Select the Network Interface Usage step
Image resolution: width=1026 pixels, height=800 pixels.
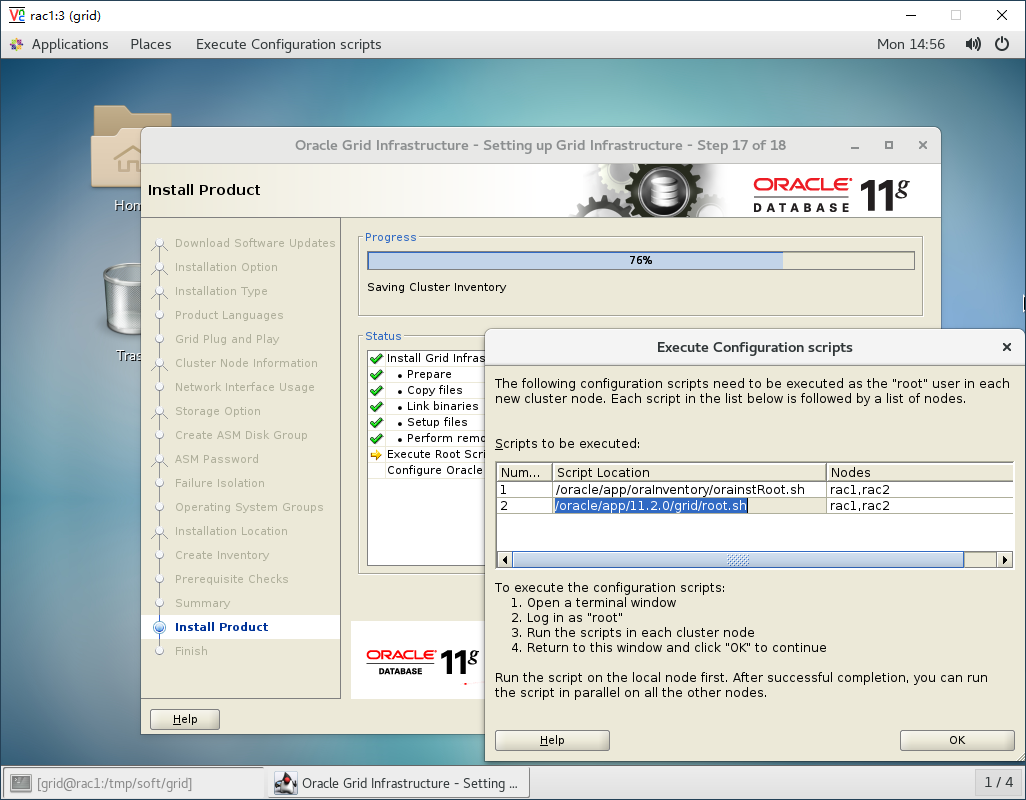(x=244, y=387)
